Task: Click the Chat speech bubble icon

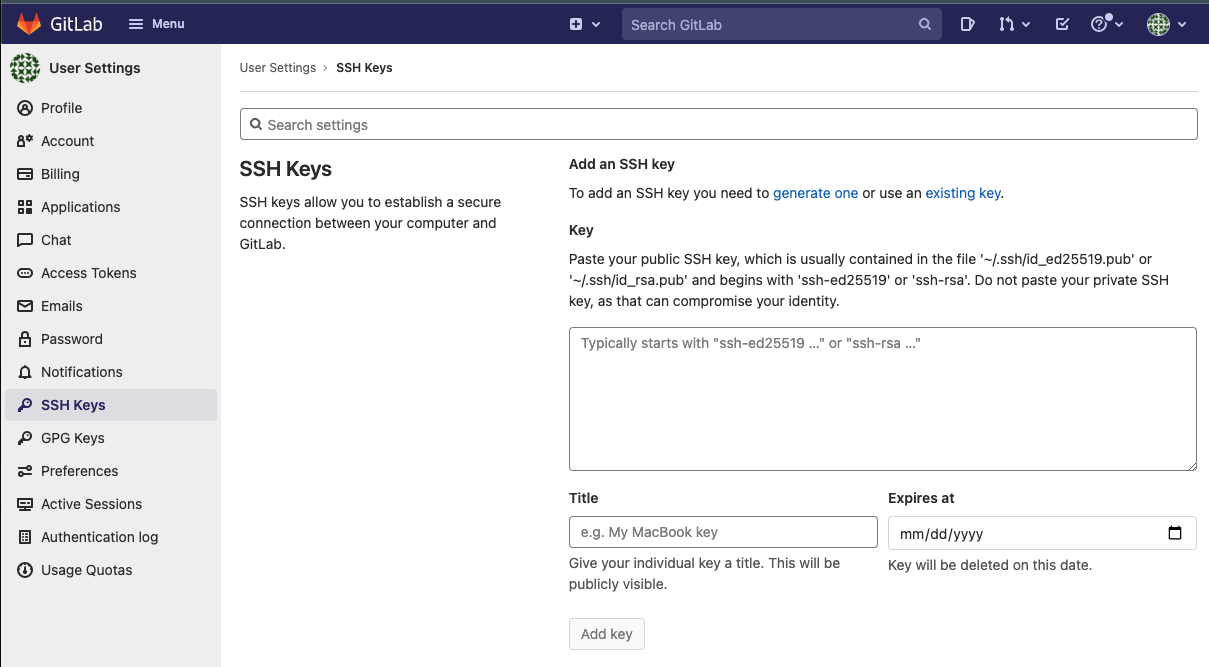Action: [25, 240]
